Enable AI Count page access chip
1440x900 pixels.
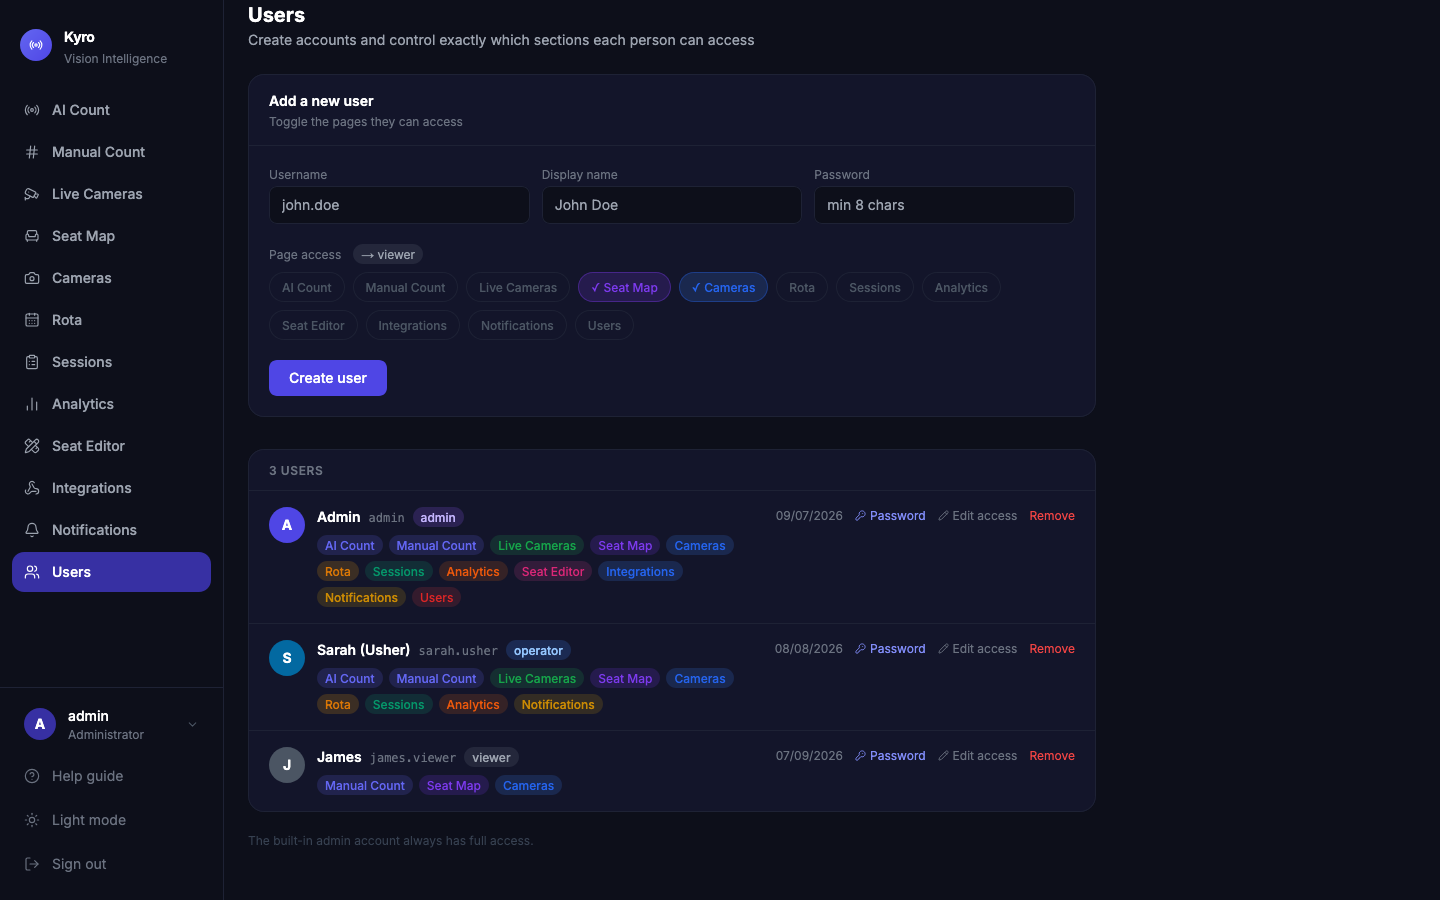pyautogui.click(x=307, y=288)
